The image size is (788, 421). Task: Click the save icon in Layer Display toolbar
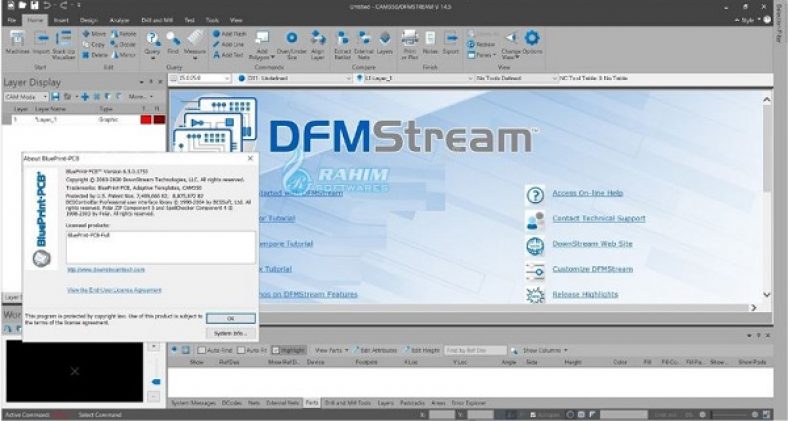pos(55,96)
